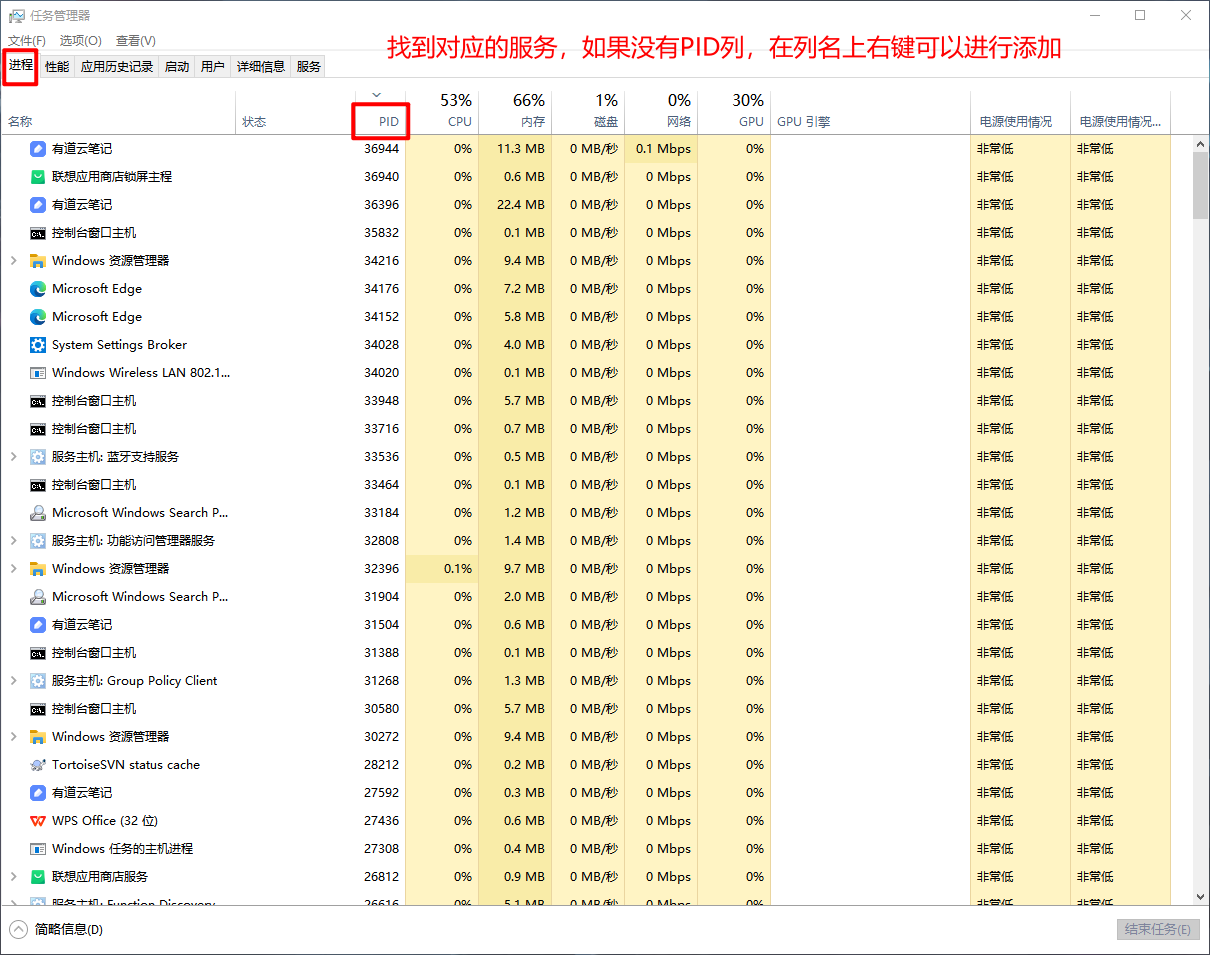Switch to the 服务 tab
1210x955 pixels.
tap(309, 66)
